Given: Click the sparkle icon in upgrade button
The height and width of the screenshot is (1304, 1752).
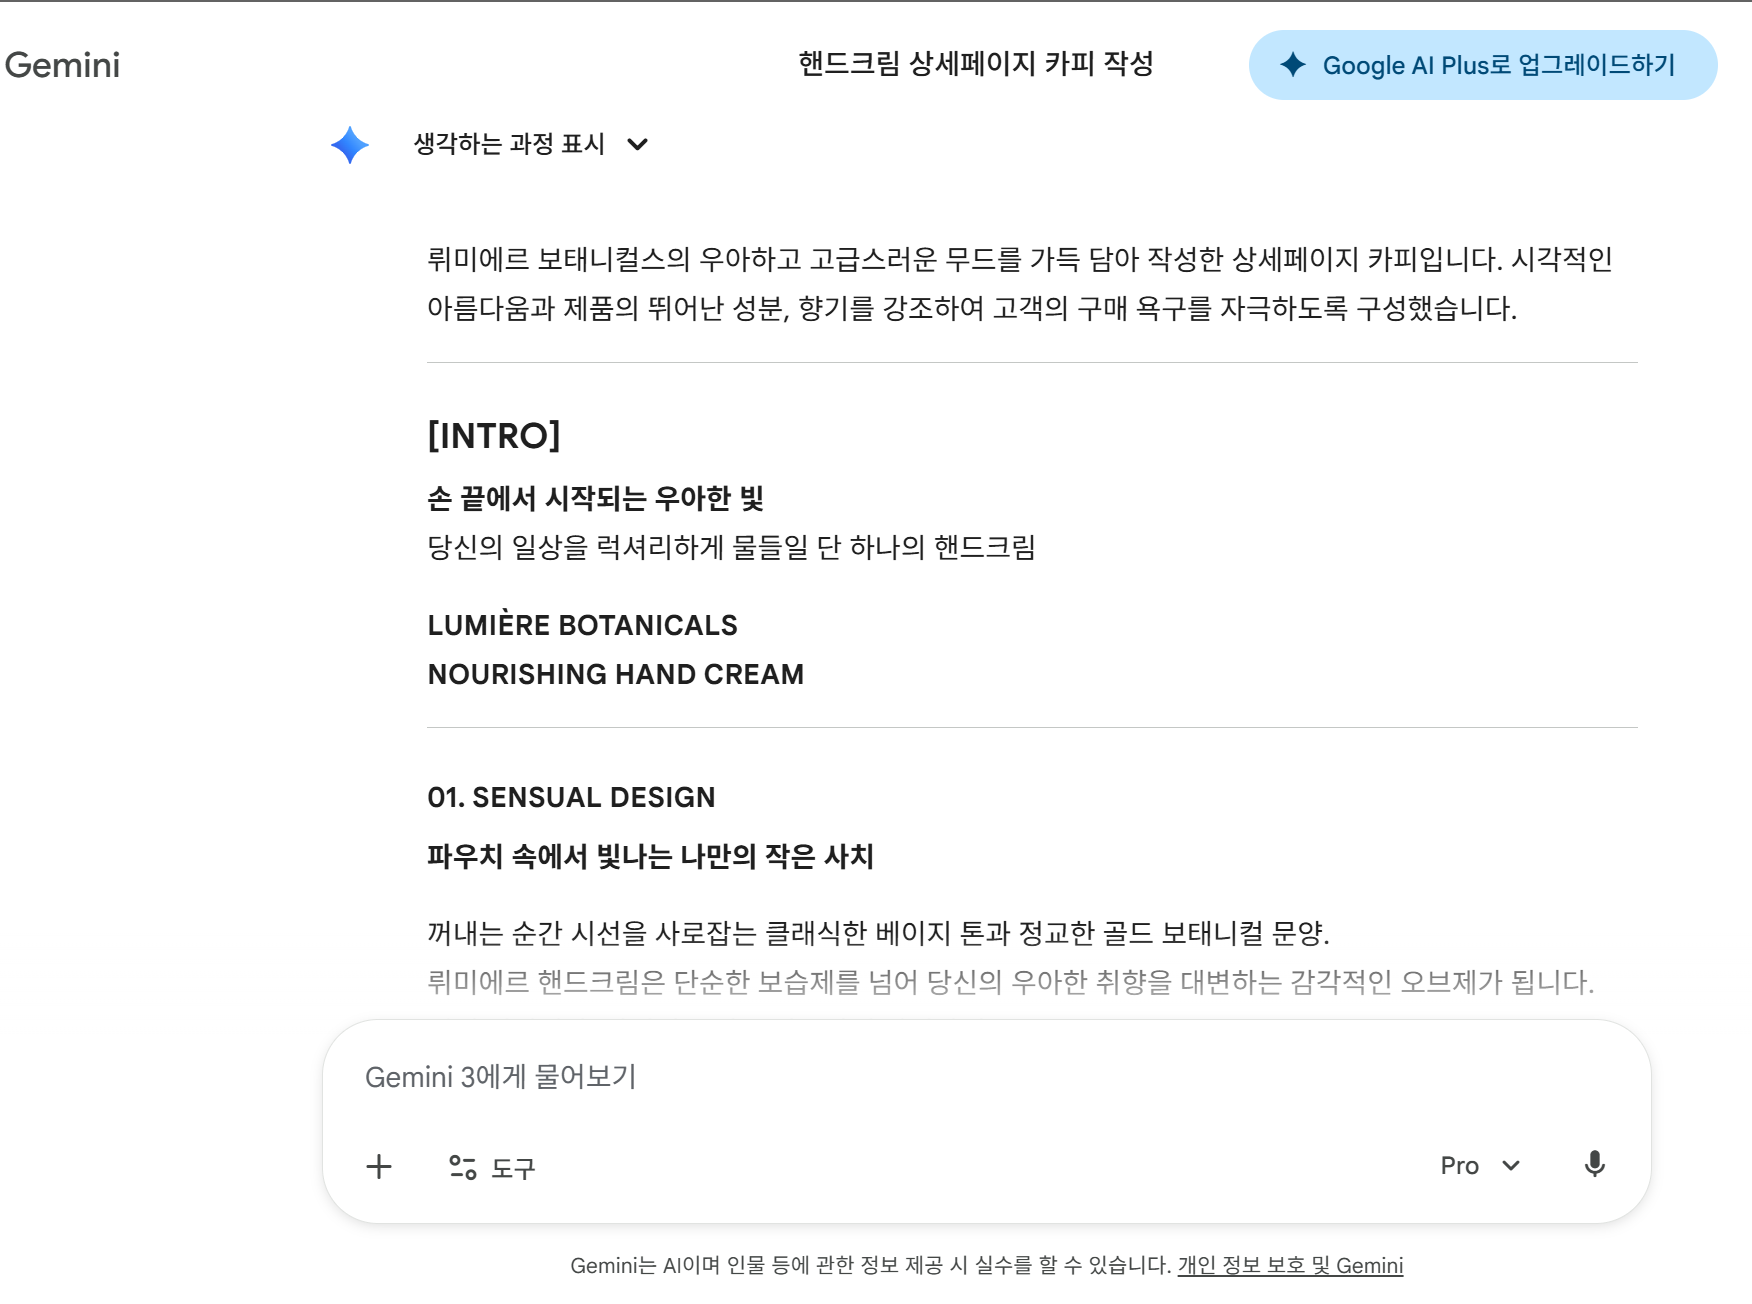Looking at the screenshot, I should (1293, 65).
